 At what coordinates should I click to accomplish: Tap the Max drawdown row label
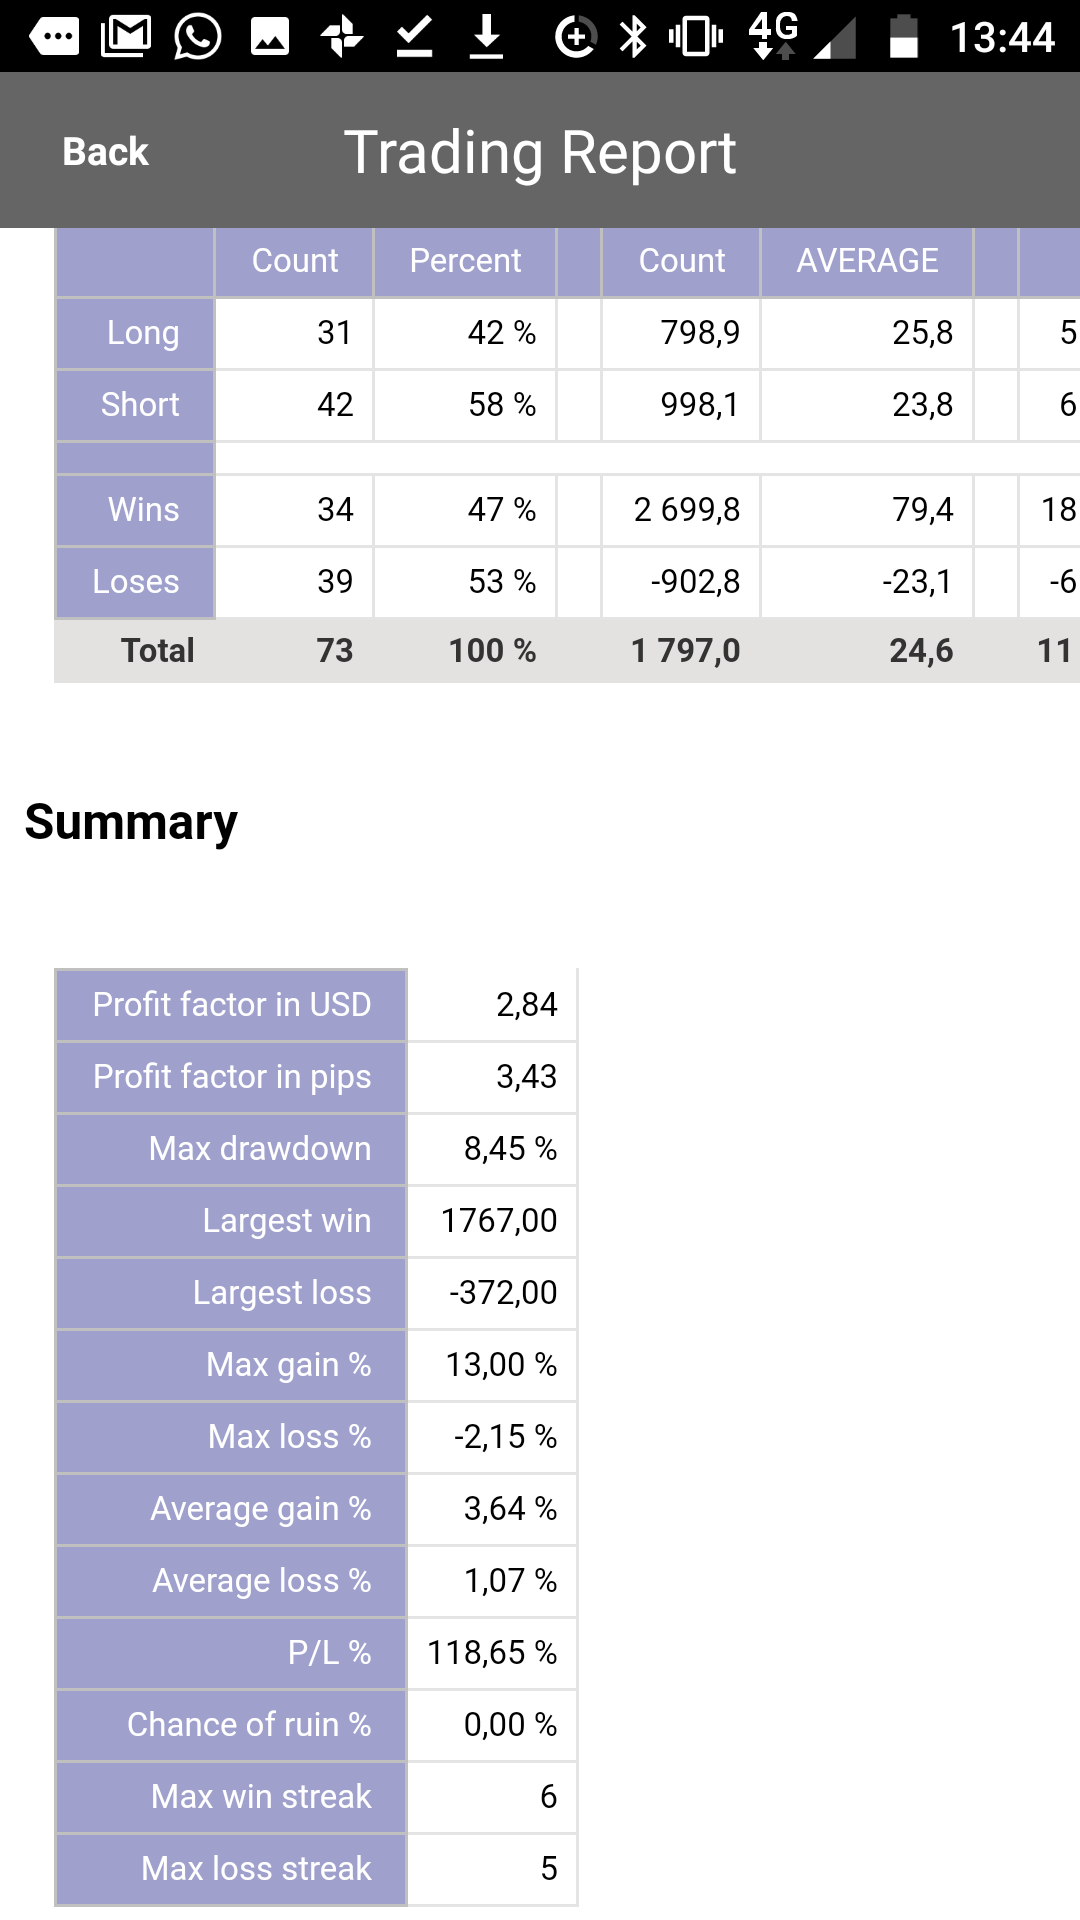pos(231,1149)
